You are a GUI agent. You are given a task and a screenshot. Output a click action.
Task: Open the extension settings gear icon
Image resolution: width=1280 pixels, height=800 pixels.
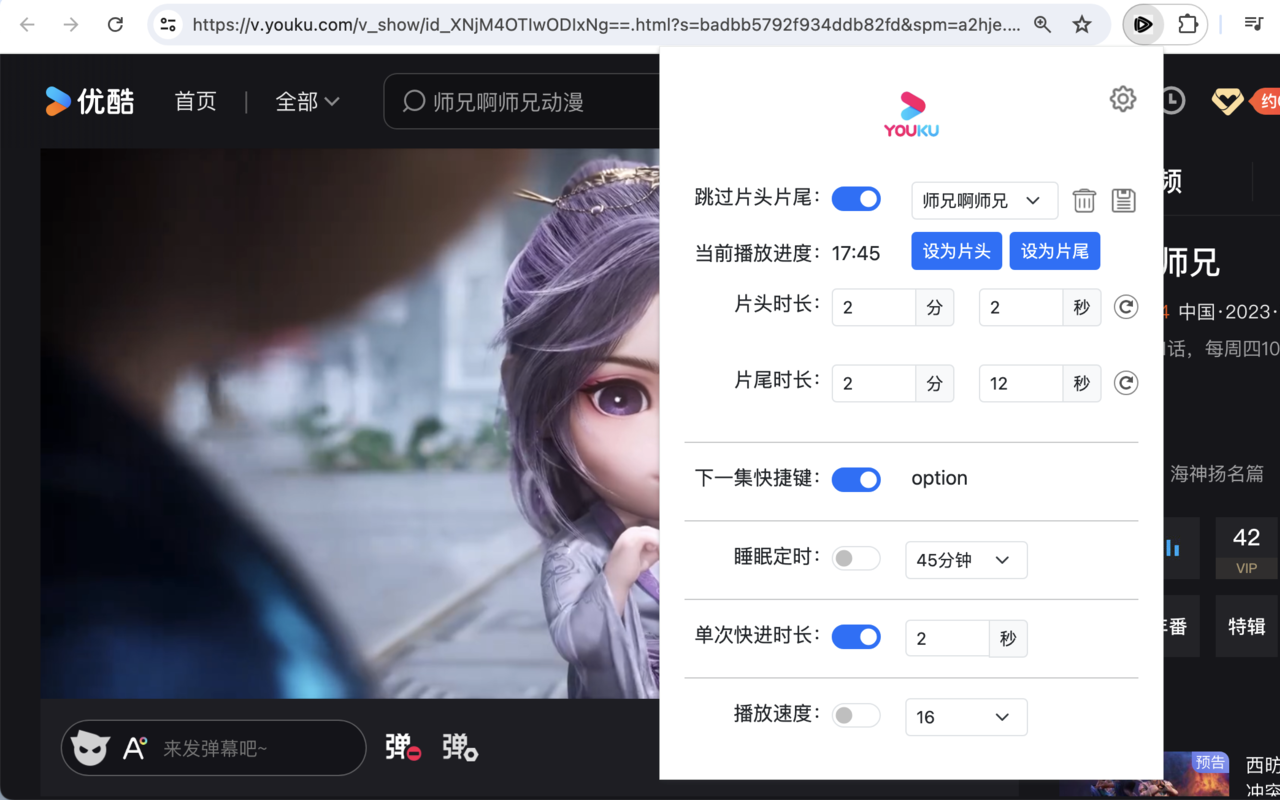(x=1122, y=99)
